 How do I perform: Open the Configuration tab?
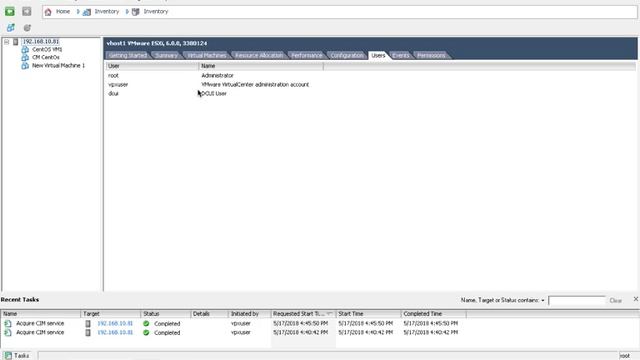point(347,56)
